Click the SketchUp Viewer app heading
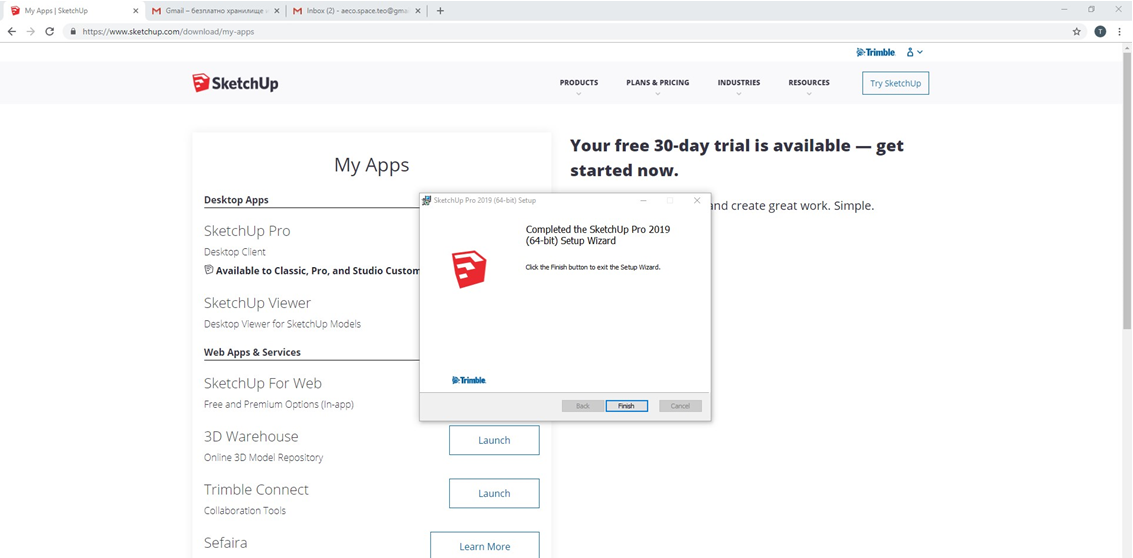Viewport: 1133px width, 558px height. pyautogui.click(x=257, y=303)
